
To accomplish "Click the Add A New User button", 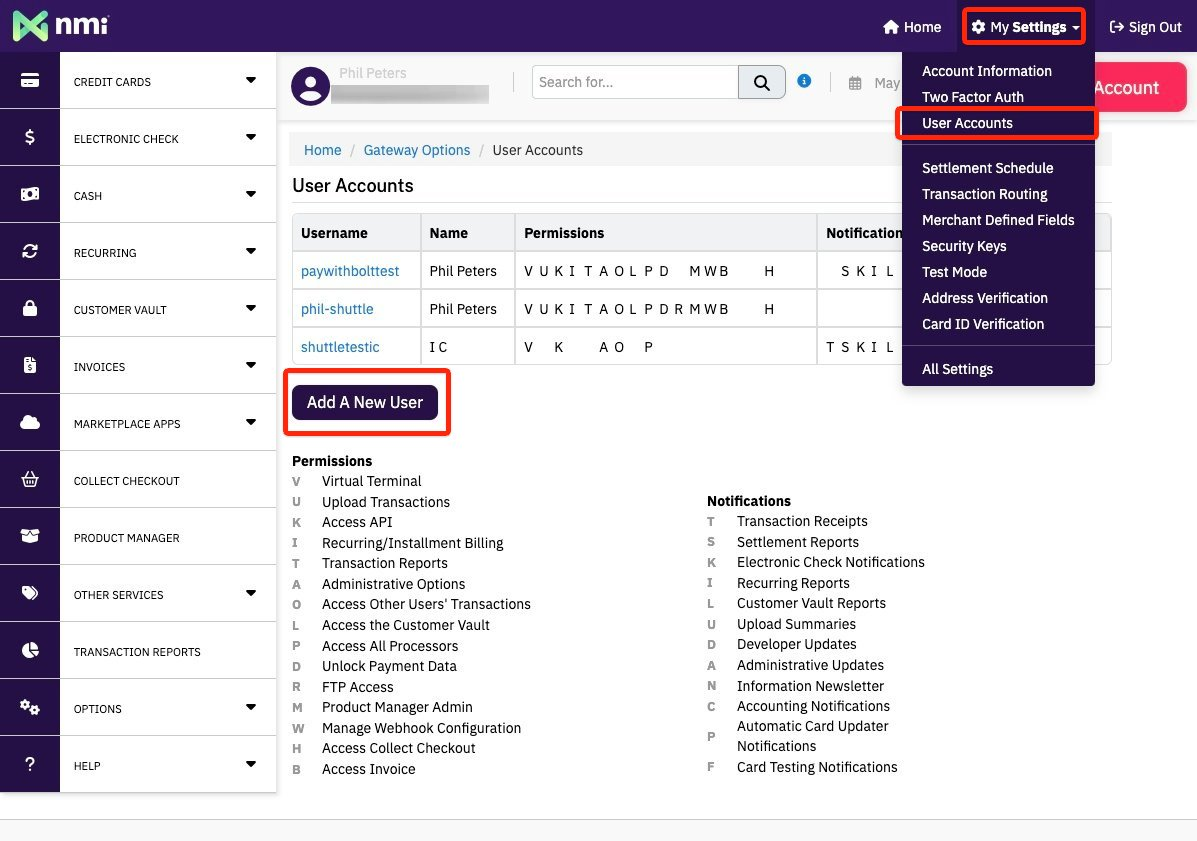I will tap(365, 402).
